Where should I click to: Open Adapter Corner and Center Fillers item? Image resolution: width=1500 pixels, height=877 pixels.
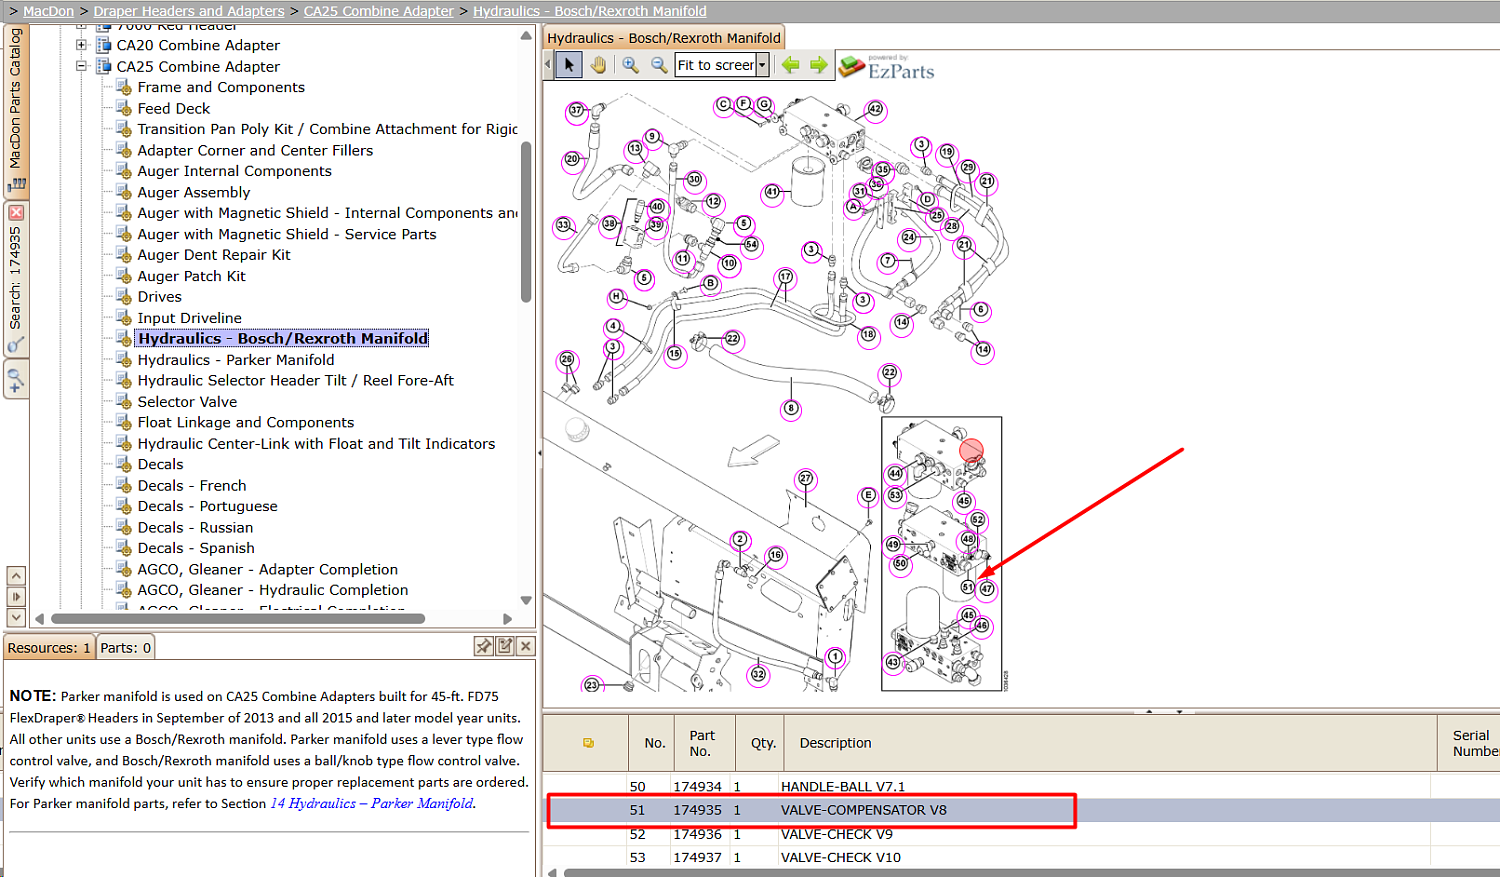click(x=255, y=150)
